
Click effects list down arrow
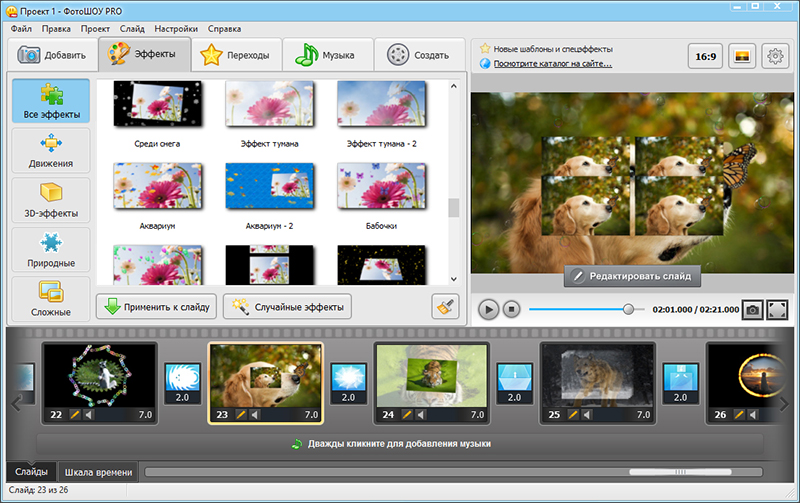coord(454,279)
